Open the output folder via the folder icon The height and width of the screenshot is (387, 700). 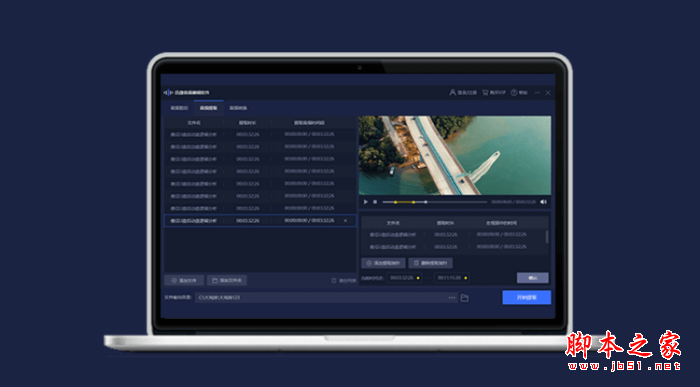[465, 298]
